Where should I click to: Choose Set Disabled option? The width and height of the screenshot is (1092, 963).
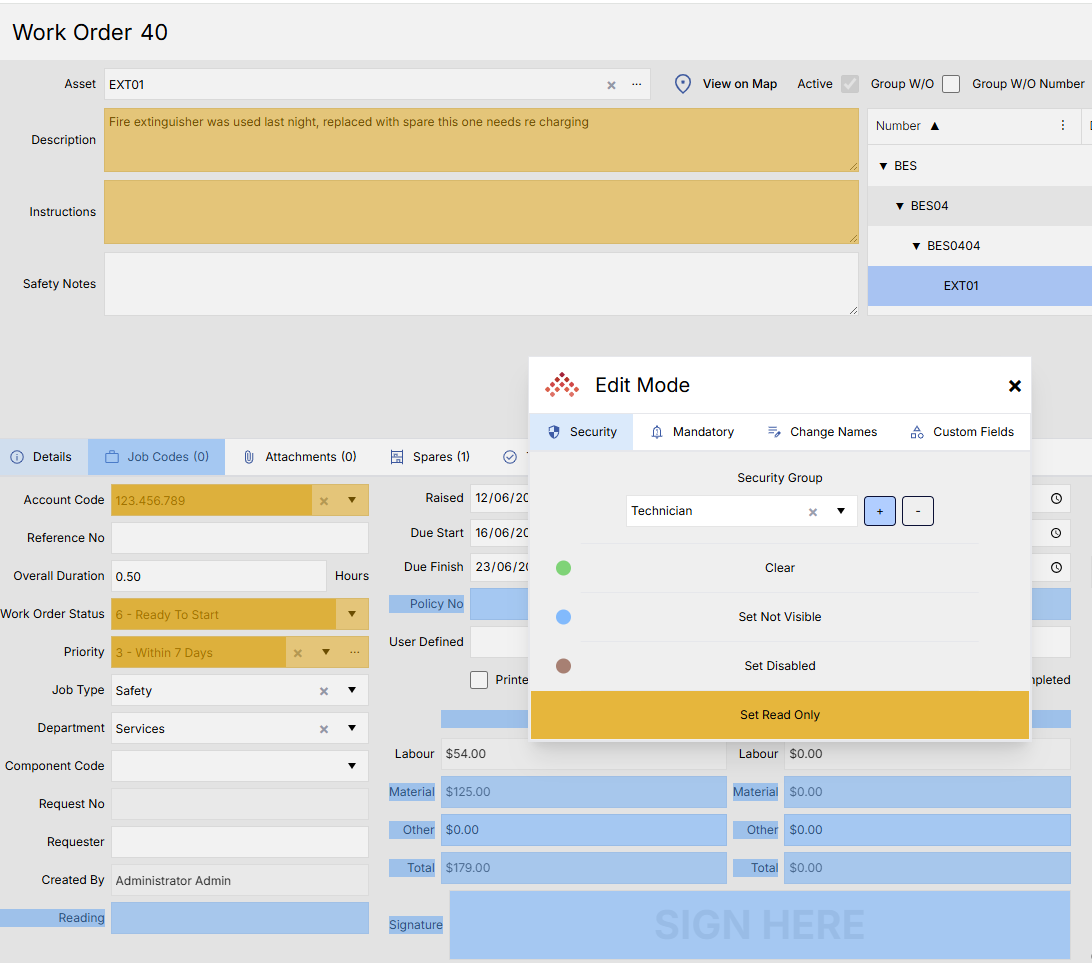779,666
